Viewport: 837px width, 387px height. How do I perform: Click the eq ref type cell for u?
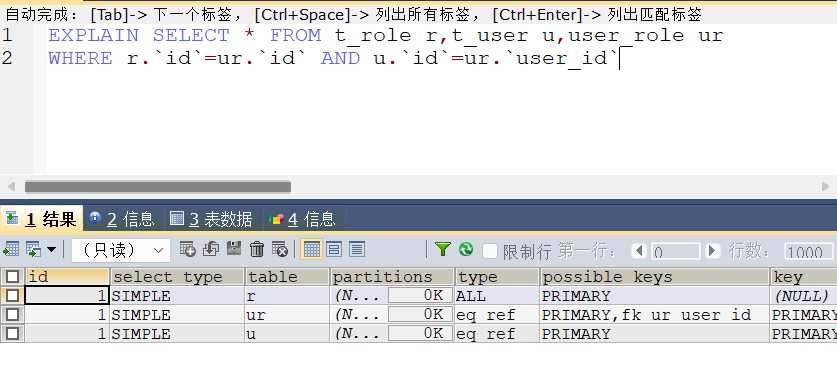pyautogui.click(x=497, y=334)
